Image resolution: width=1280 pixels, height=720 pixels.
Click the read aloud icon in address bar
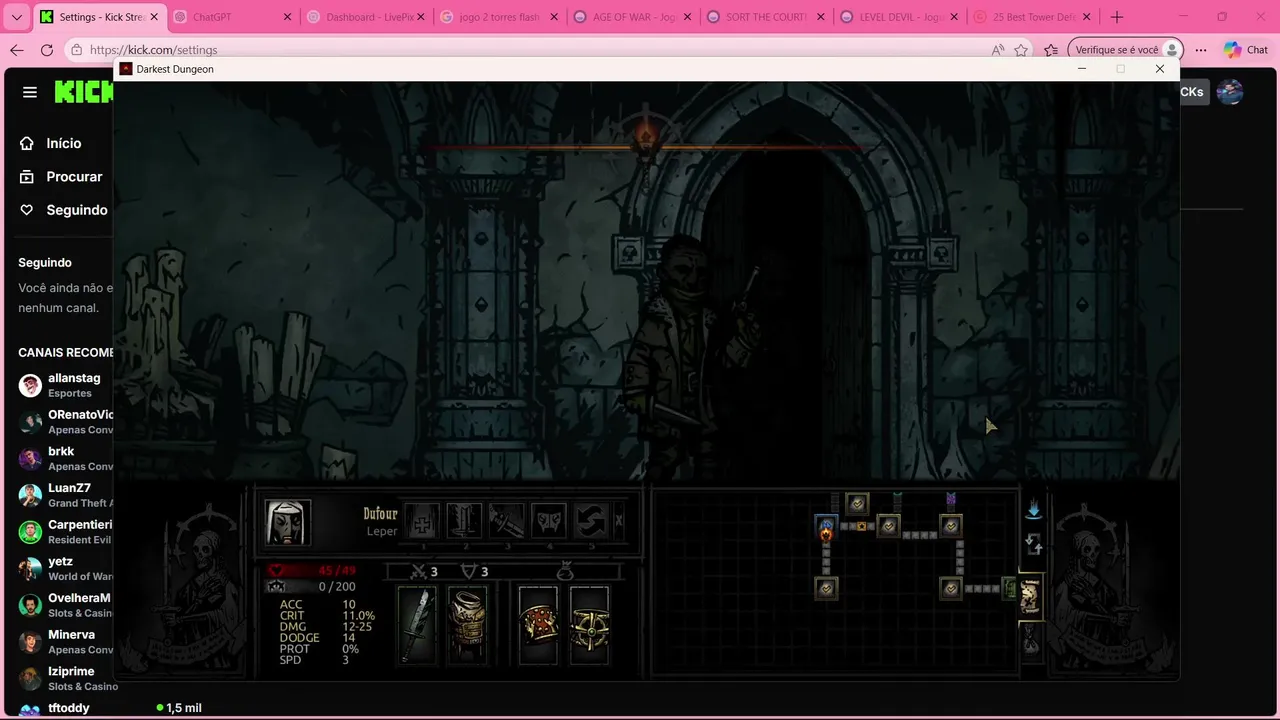pos(998,50)
